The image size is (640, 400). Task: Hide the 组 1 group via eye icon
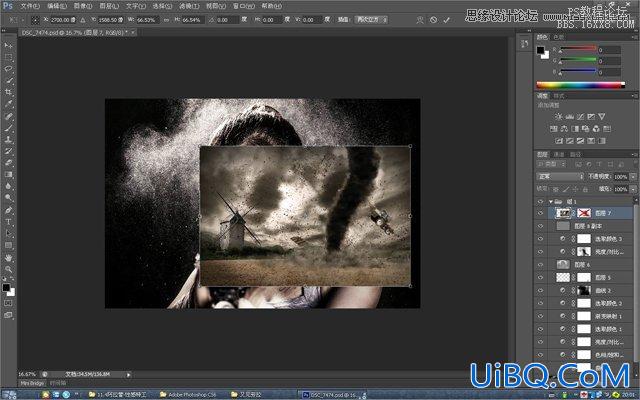click(x=540, y=202)
